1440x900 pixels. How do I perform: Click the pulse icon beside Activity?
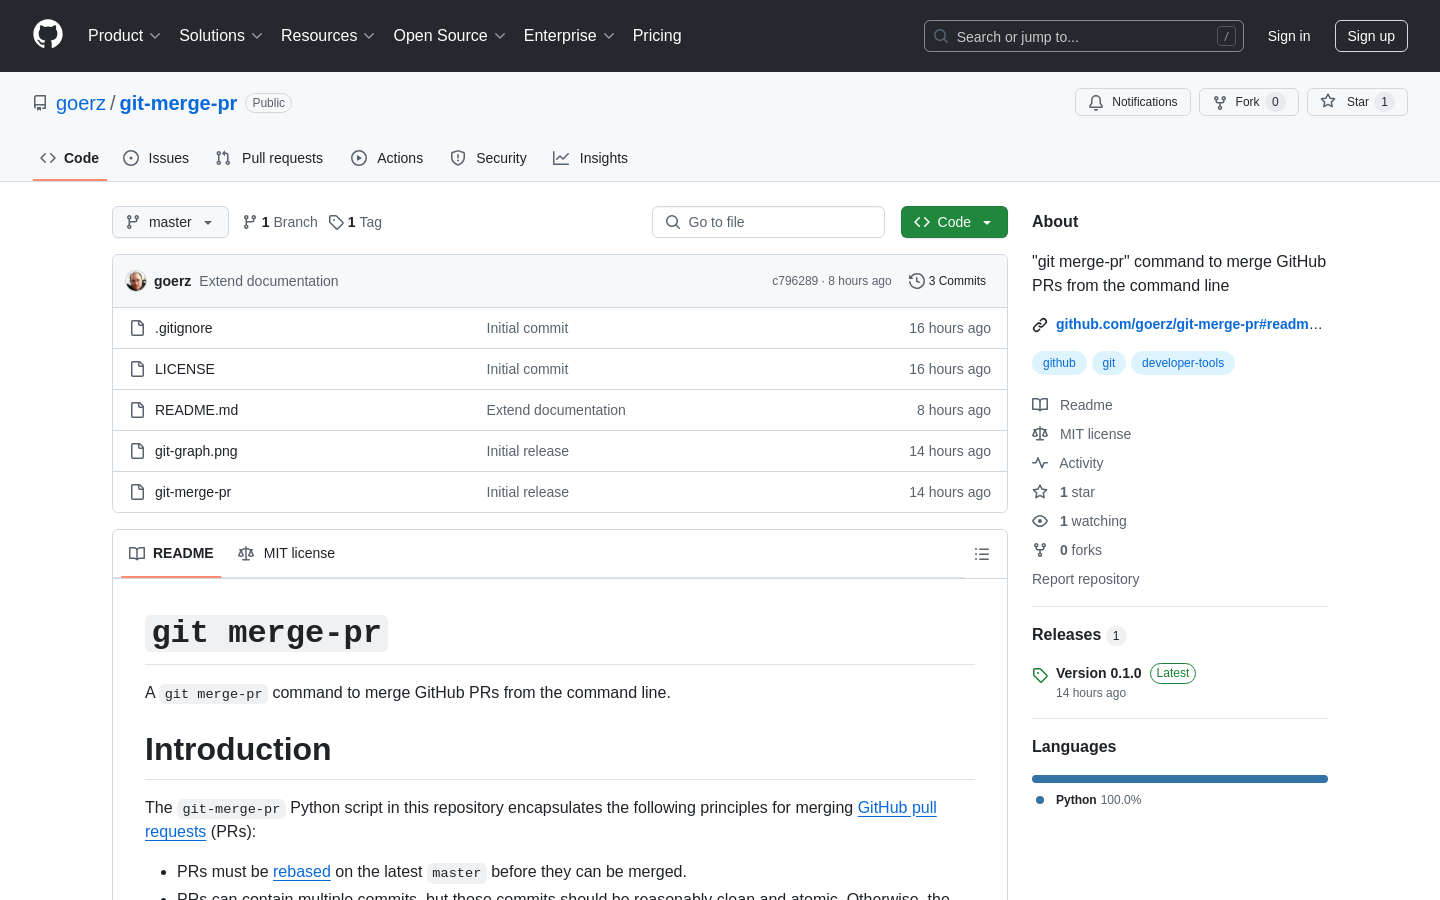(1040, 463)
